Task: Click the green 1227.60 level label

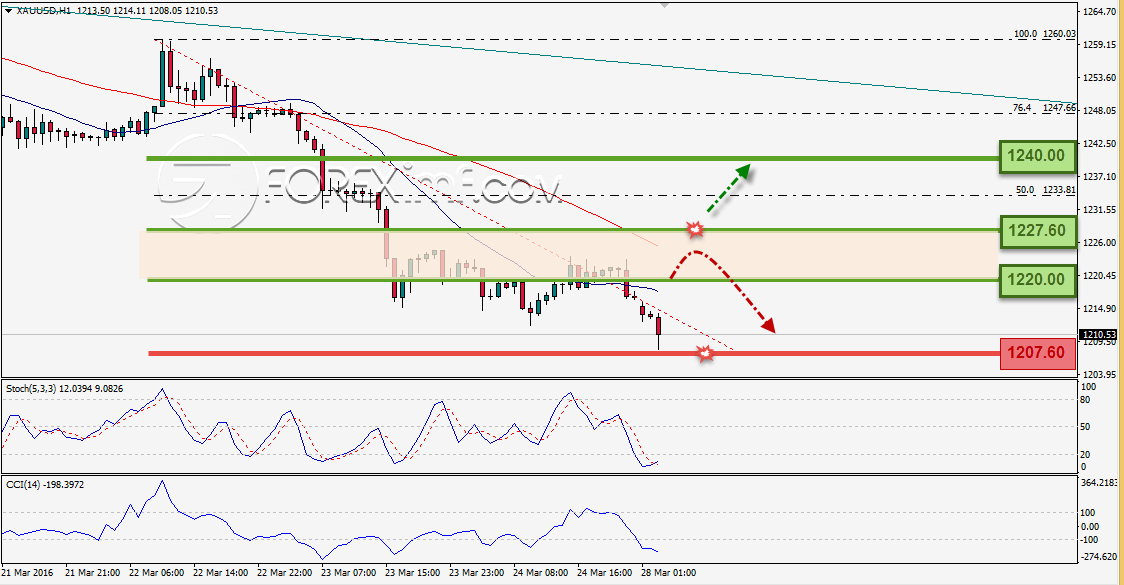Action: (1037, 230)
